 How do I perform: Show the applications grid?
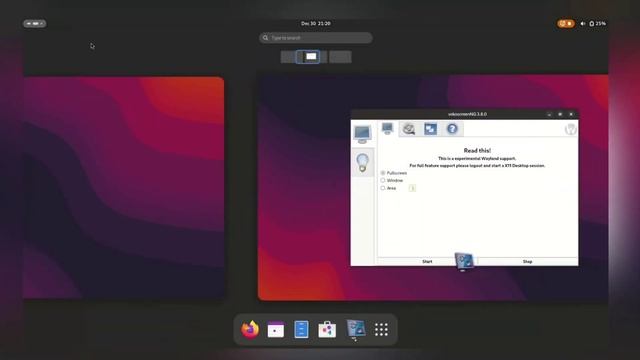(x=381, y=329)
